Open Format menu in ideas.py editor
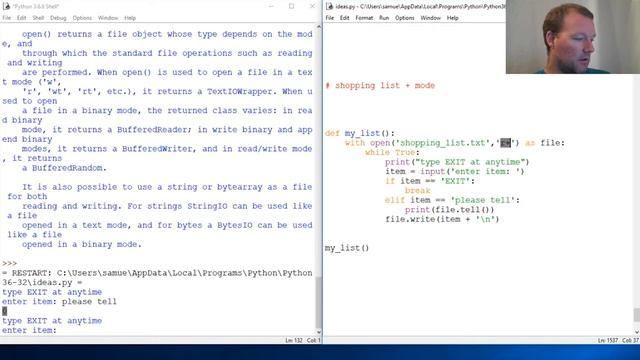Image resolution: width=640 pixels, height=360 pixels. (x=364, y=18)
